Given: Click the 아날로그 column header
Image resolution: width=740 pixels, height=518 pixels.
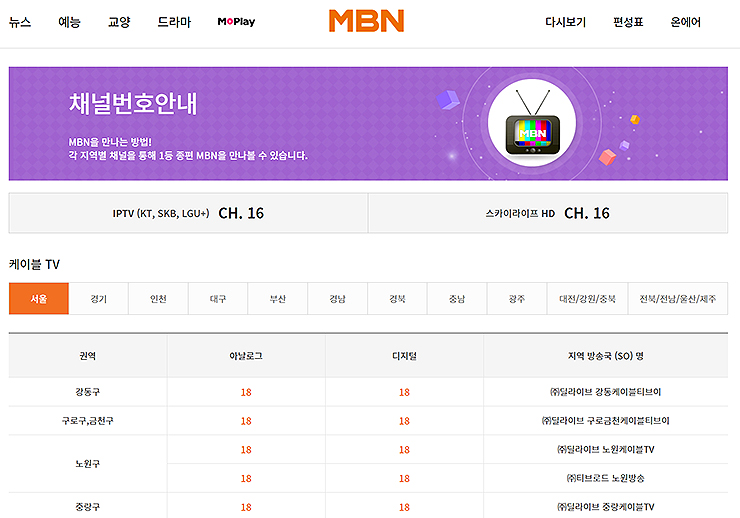Looking at the screenshot, I should coord(246,356).
